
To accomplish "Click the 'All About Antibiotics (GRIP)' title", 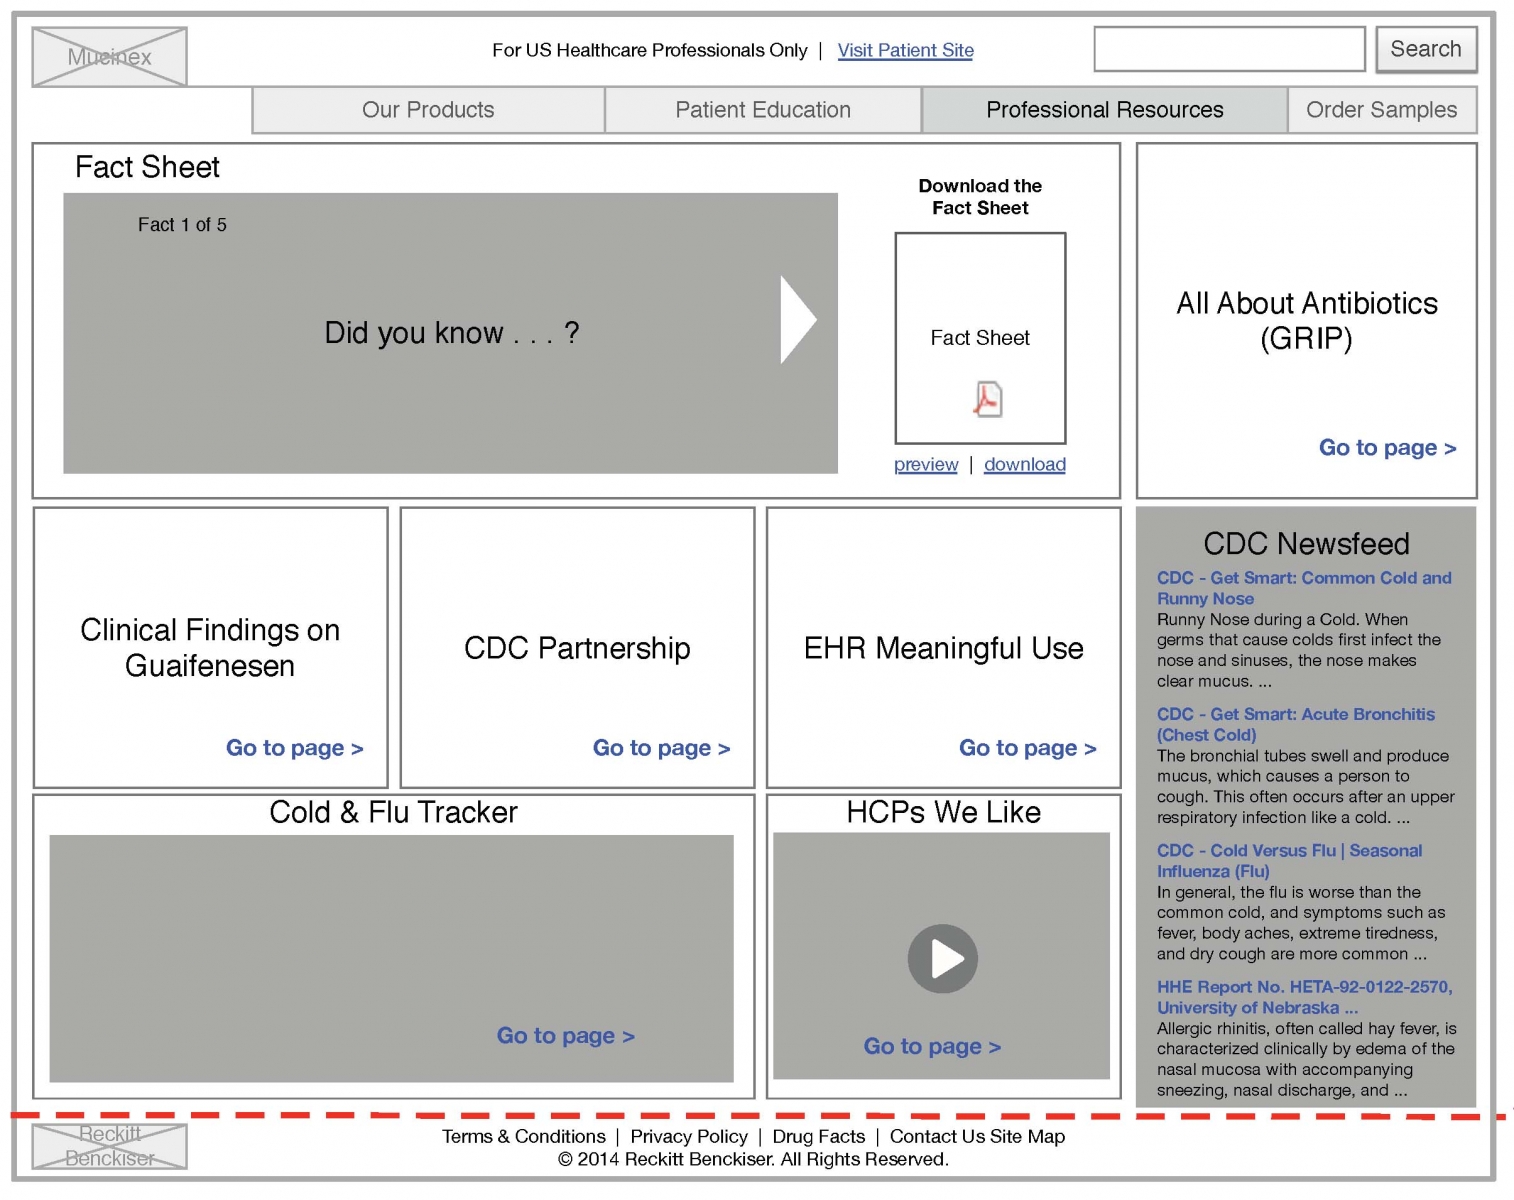I will [x=1306, y=320].
